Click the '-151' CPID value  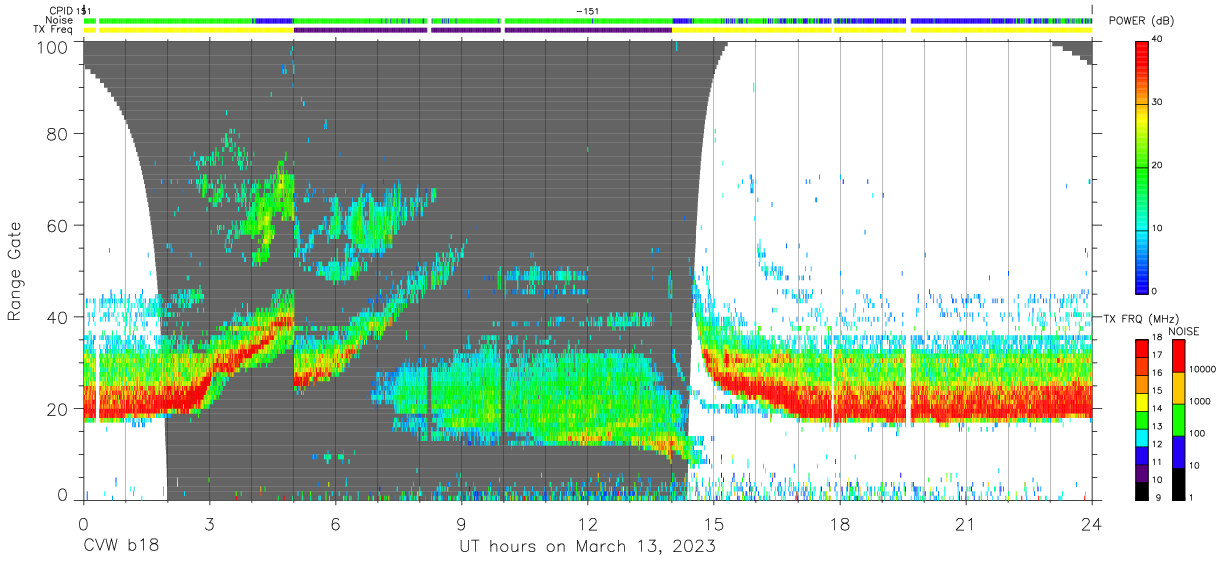(588, 10)
